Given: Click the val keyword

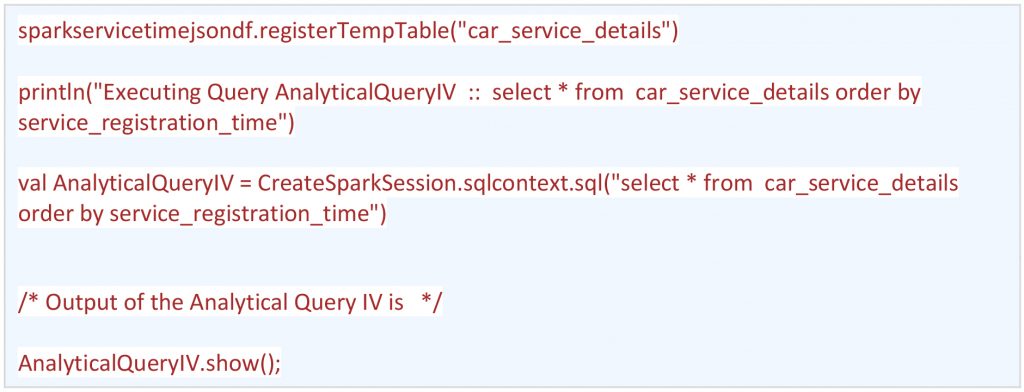Looking at the screenshot, I should click(33, 184).
